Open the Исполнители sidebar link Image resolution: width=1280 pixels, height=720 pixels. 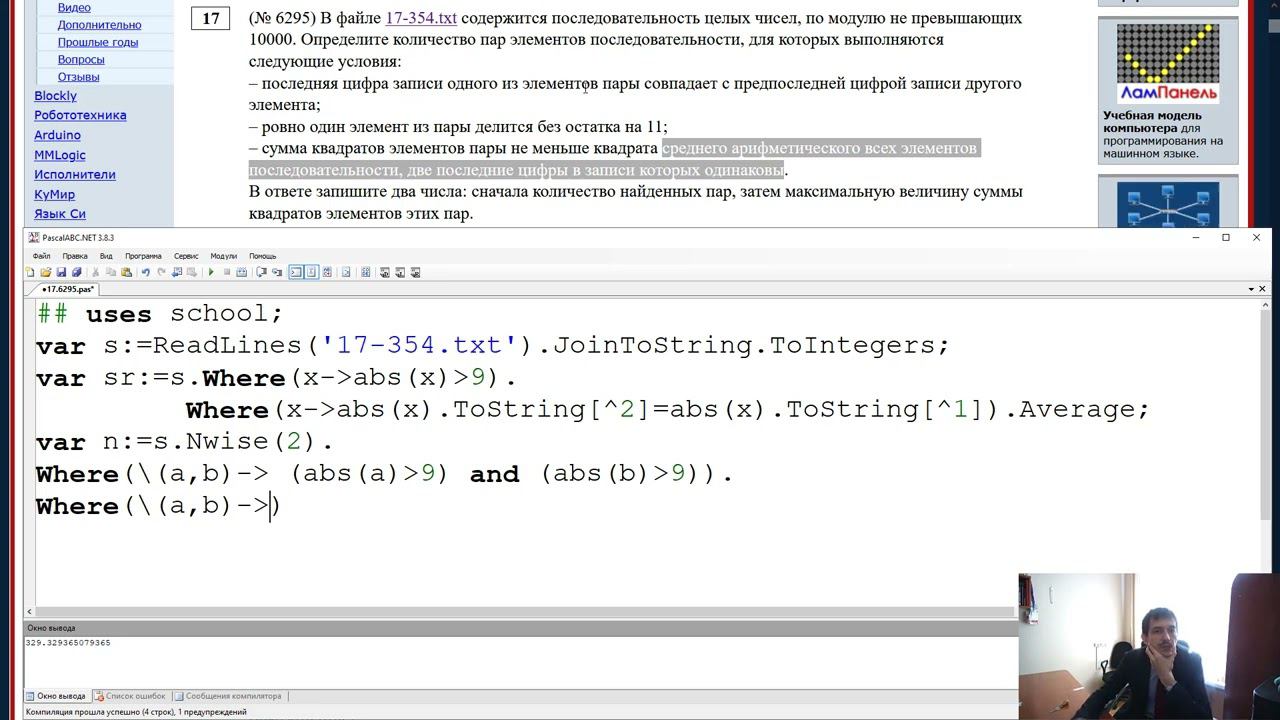(75, 174)
